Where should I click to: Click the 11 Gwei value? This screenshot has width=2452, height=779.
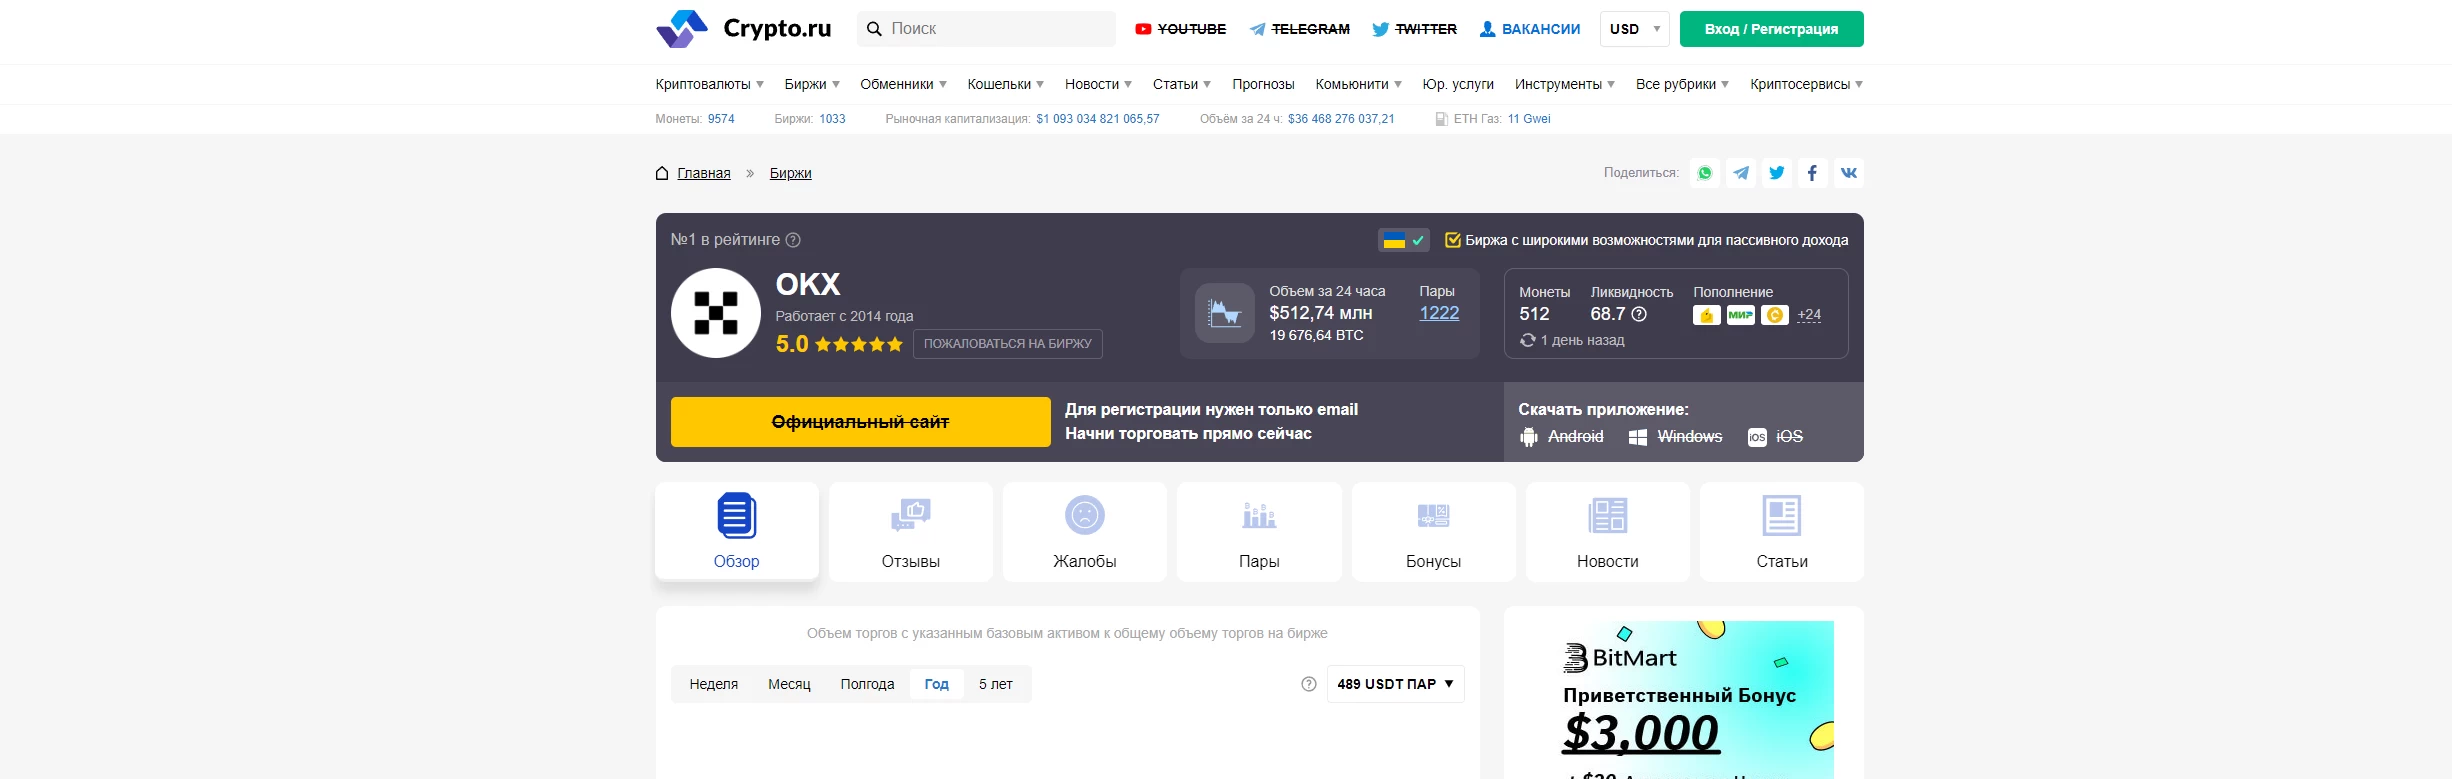[x=1529, y=119]
